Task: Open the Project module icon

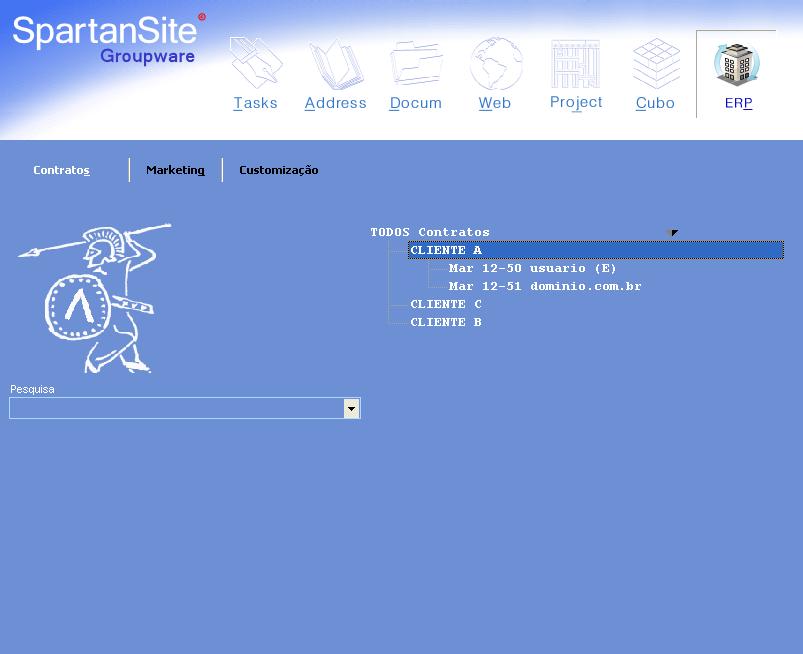Action: tap(576, 66)
